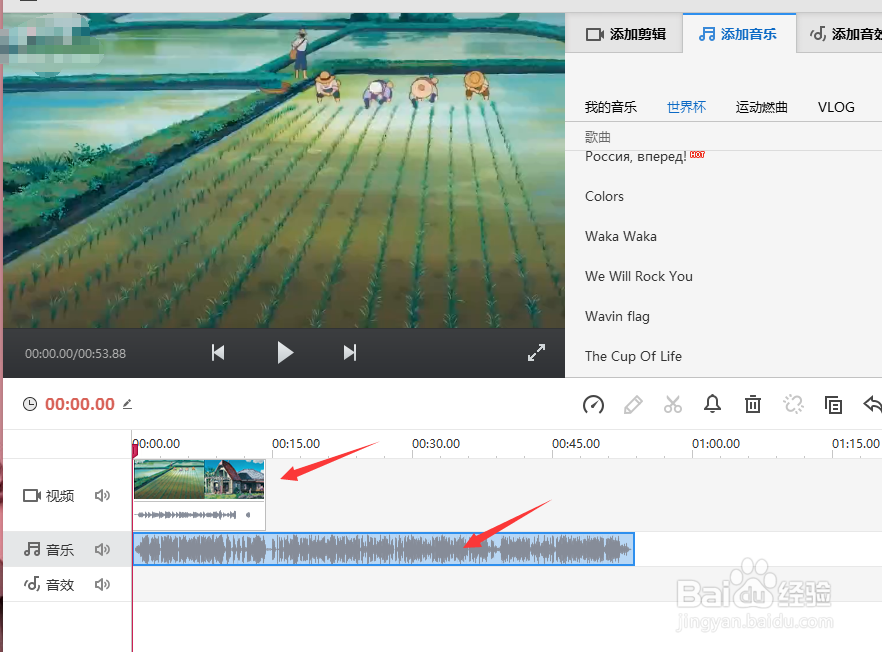
Task: Click the dashed link icon in toolbar
Action: 794,404
